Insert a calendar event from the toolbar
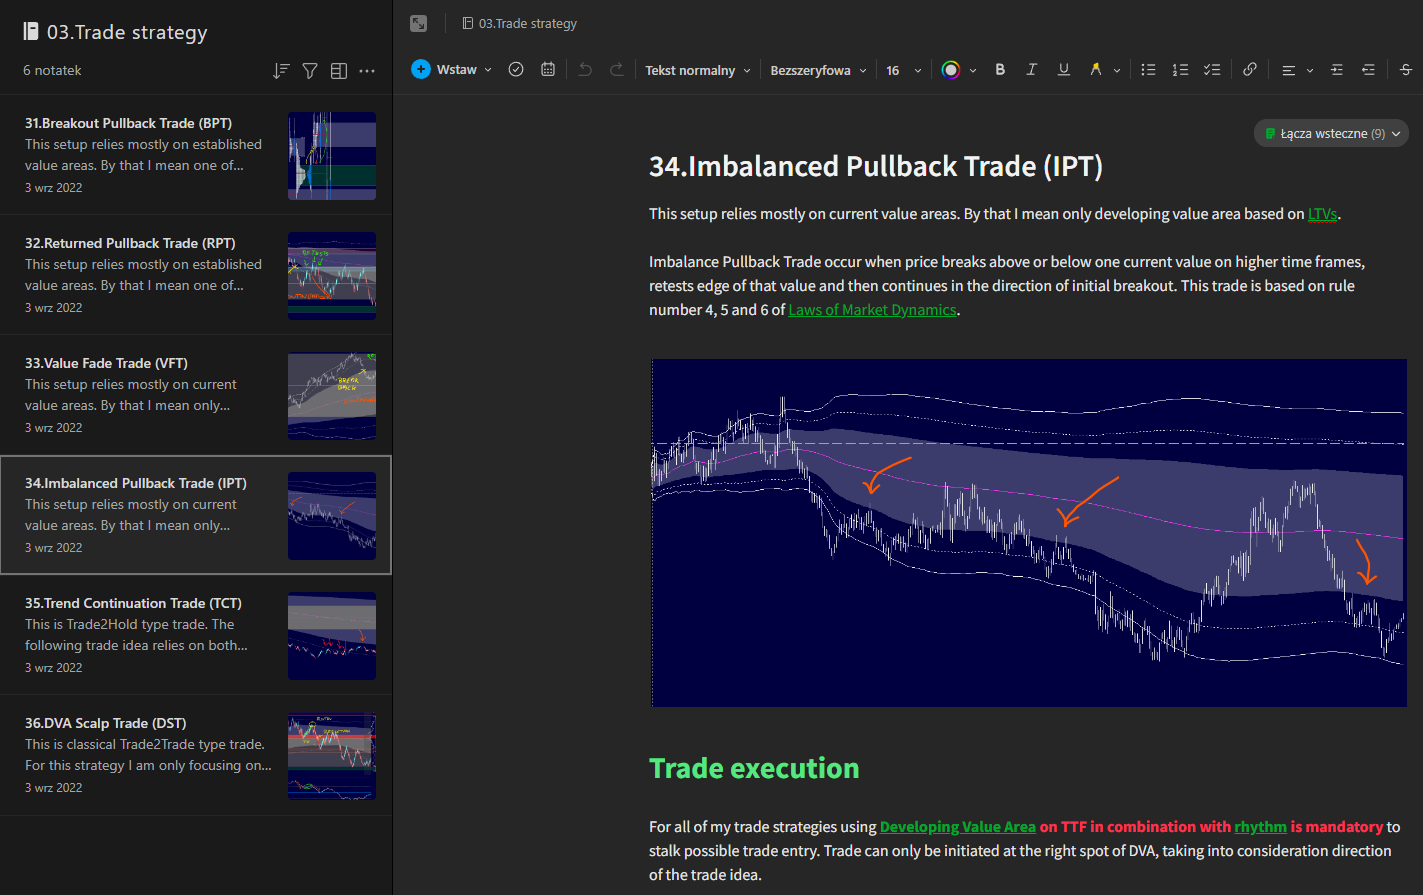The height and width of the screenshot is (895, 1423). tap(548, 70)
